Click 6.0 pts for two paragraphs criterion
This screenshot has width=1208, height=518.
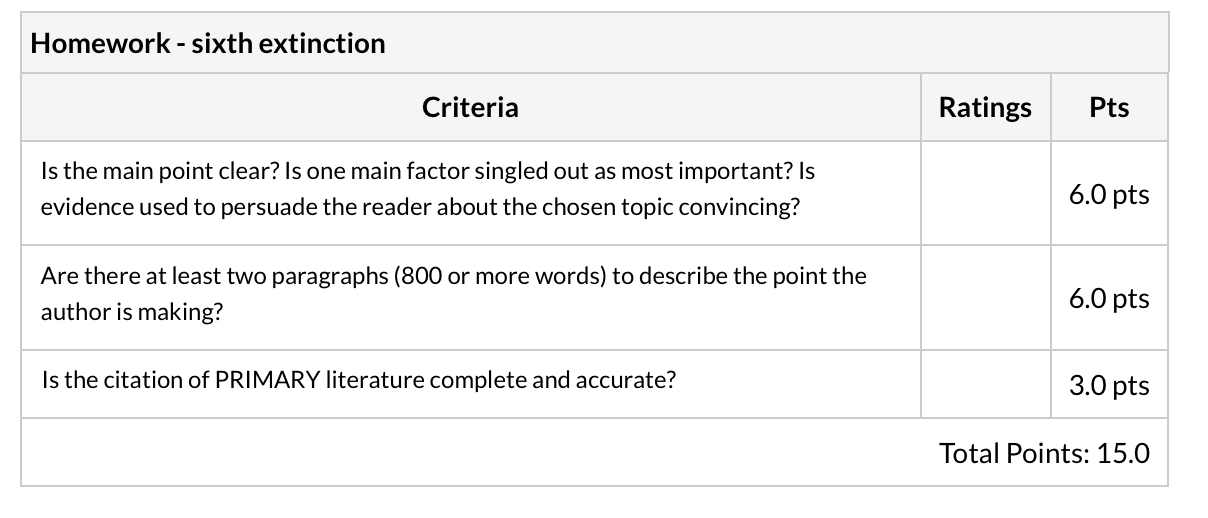(1109, 298)
